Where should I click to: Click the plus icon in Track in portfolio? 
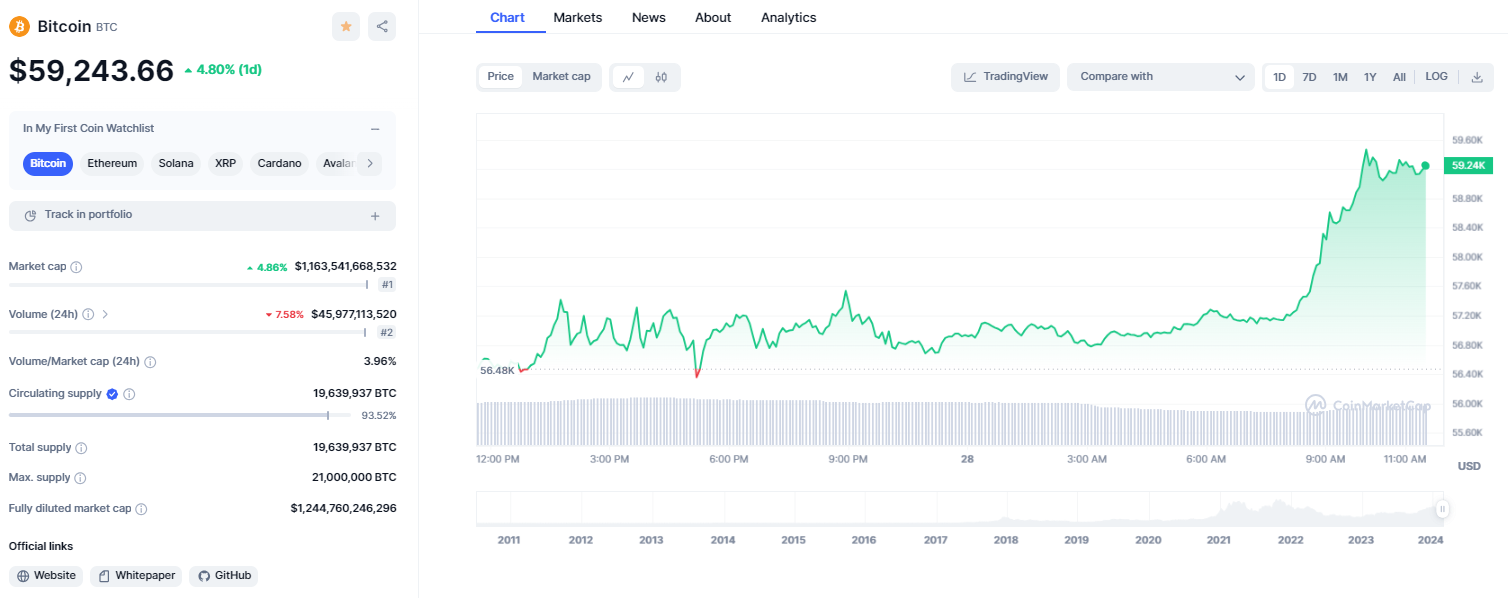[x=375, y=216]
